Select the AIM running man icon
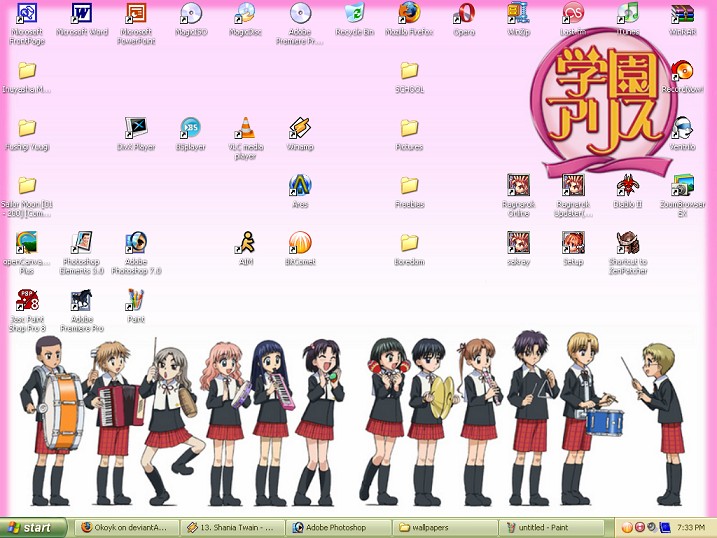717x538 pixels. point(246,243)
